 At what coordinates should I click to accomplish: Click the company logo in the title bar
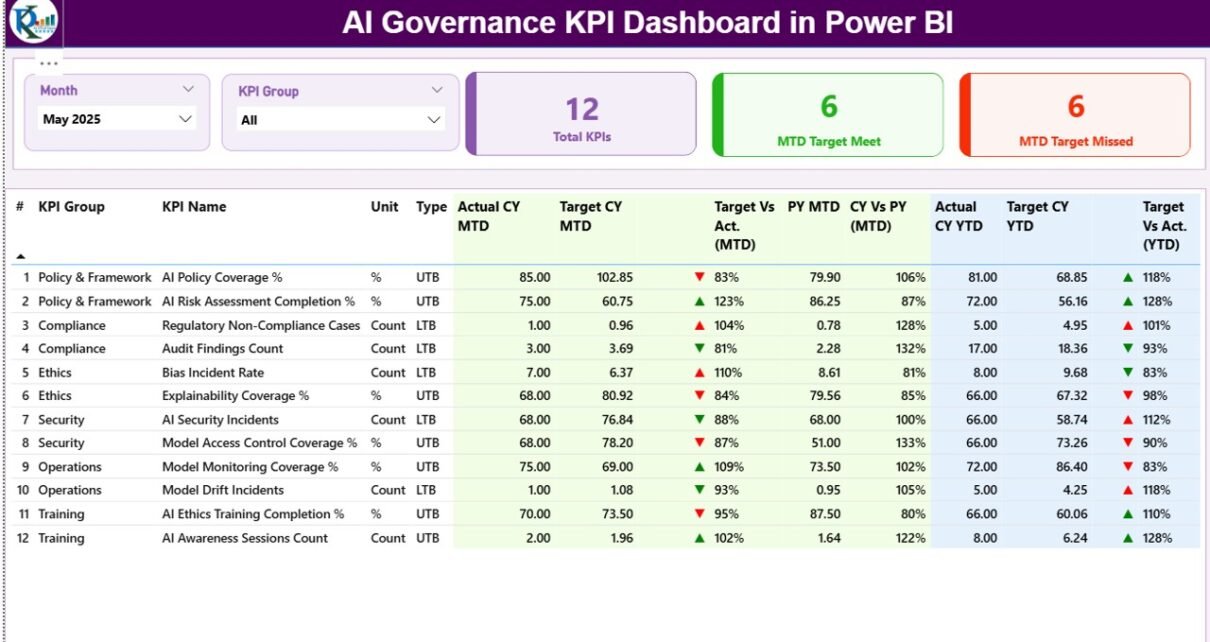(x=33, y=22)
